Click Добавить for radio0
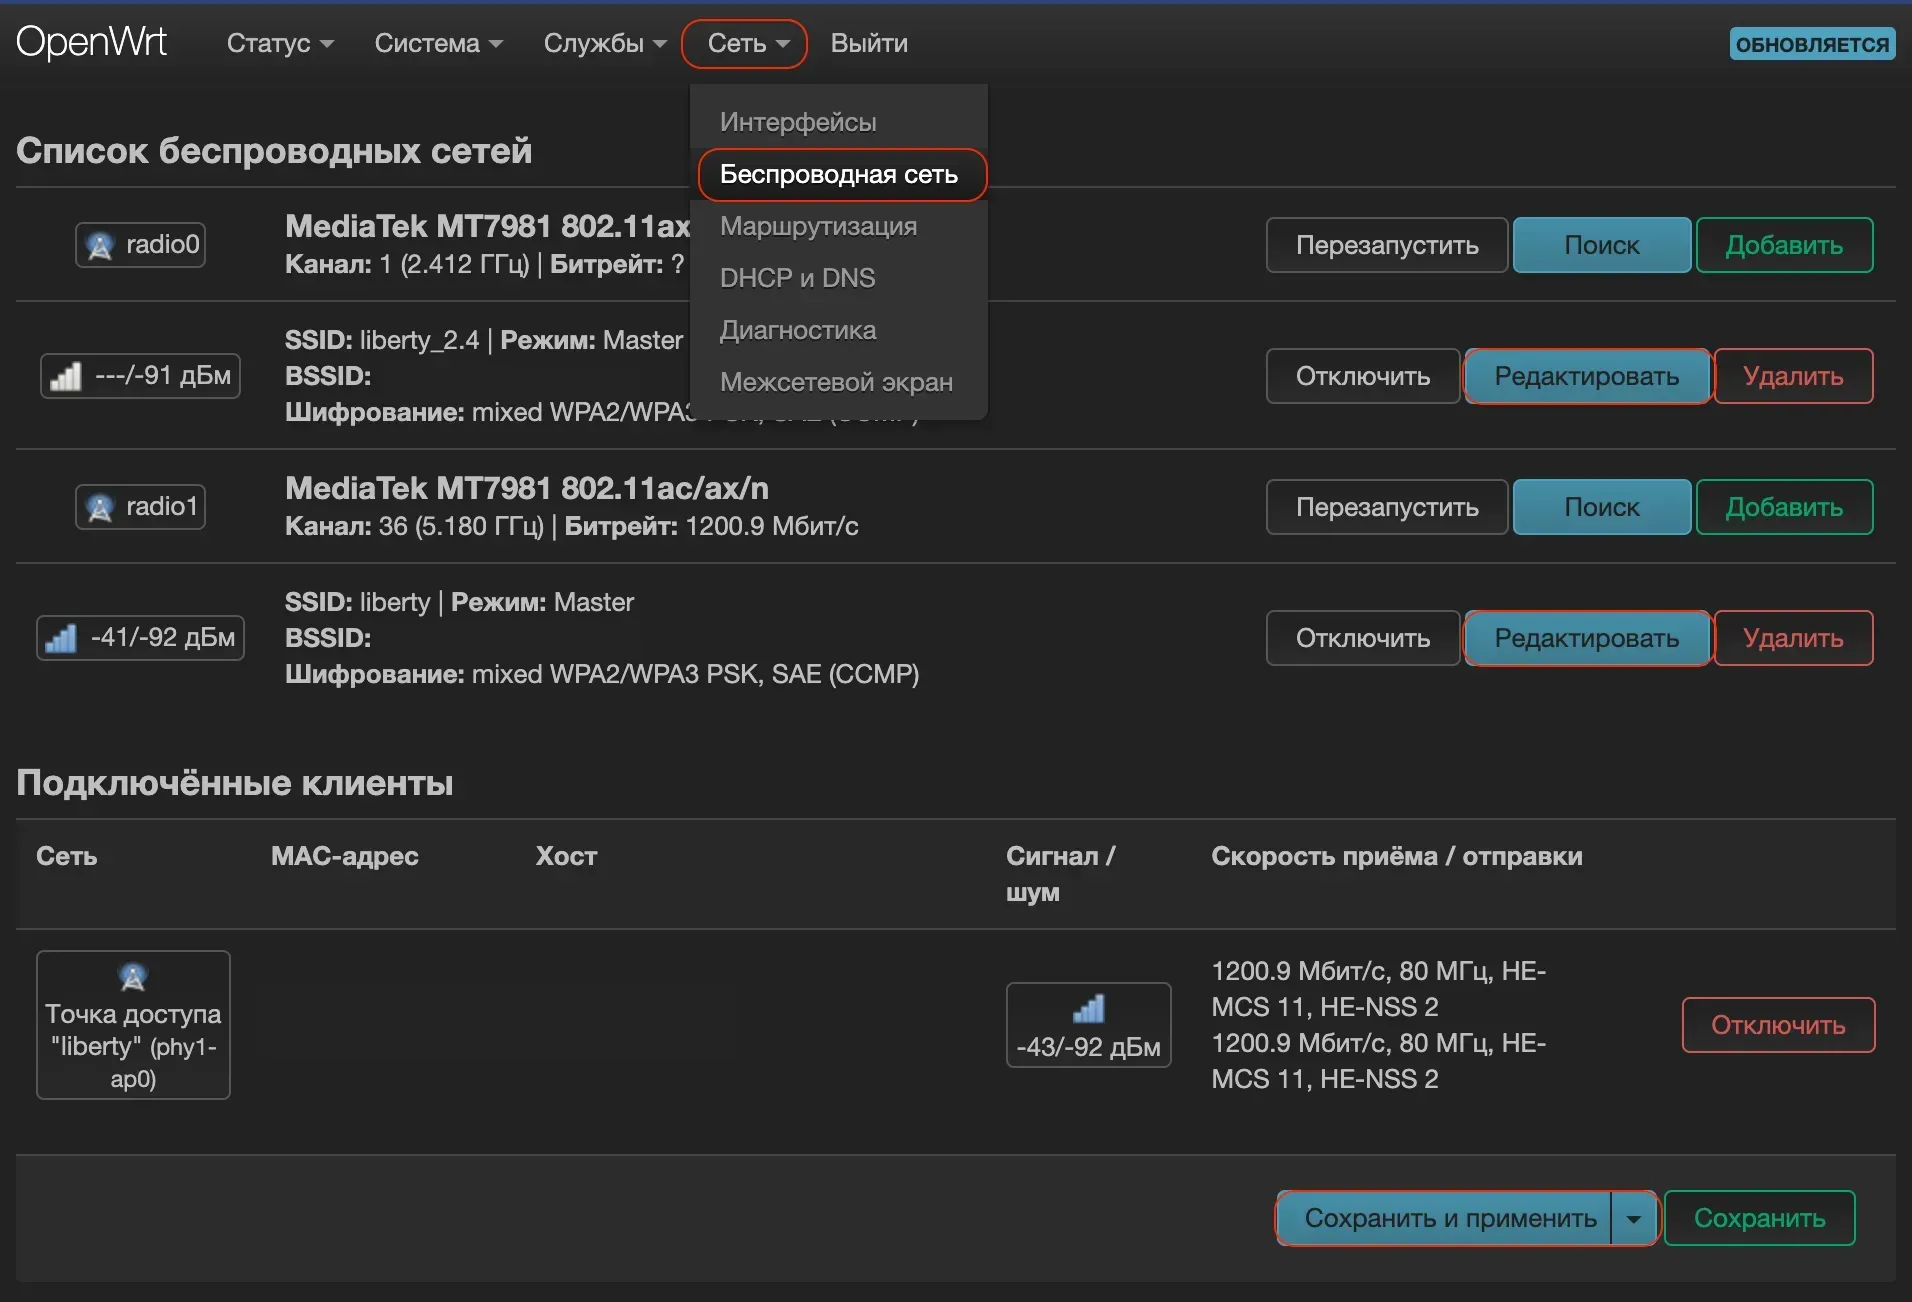This screenshot has width=1912, height=1302. coord(1785,245)
